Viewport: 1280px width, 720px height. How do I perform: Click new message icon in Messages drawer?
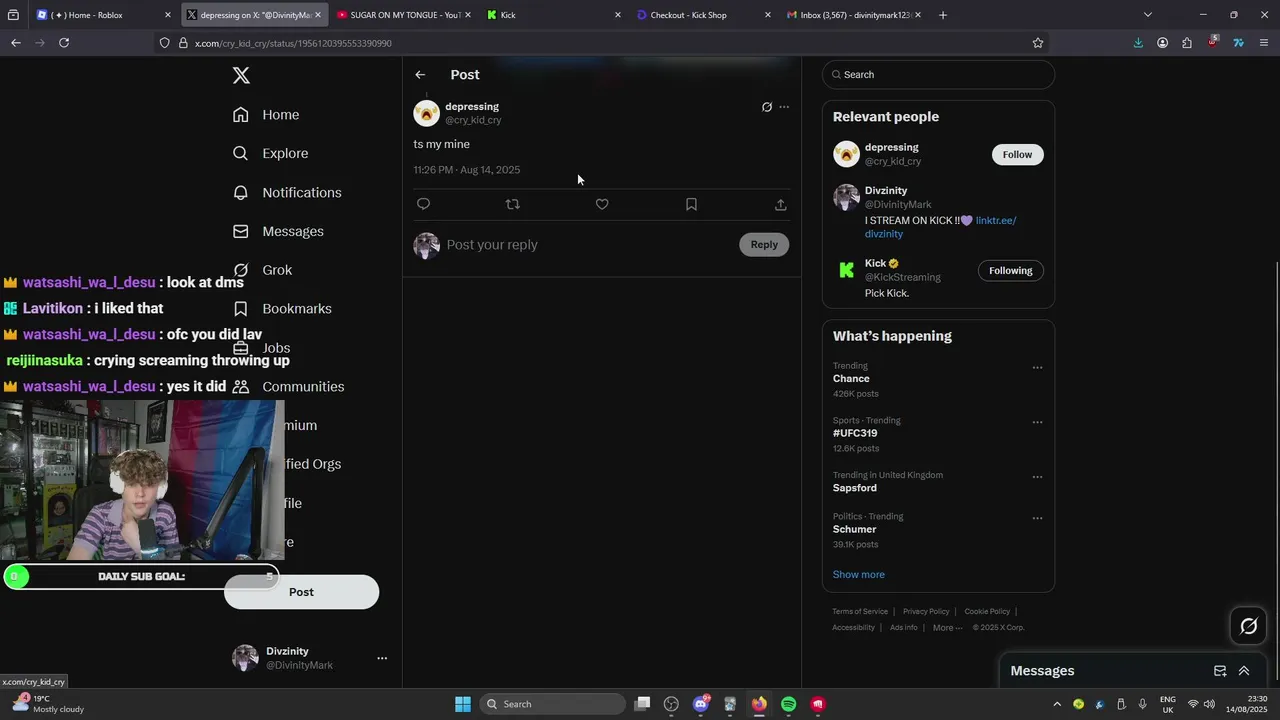coord(1220,671)
